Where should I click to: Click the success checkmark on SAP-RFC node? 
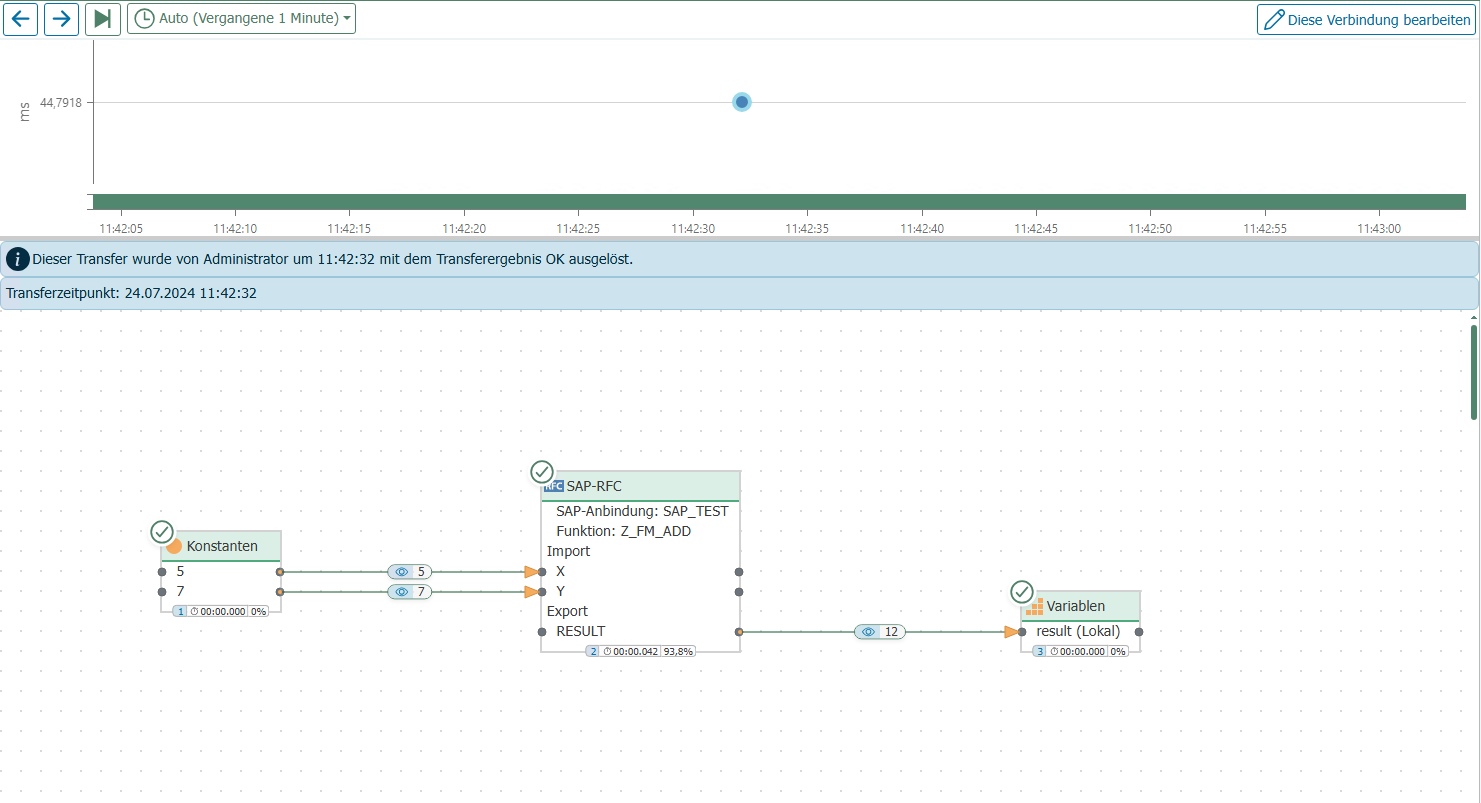541,471
